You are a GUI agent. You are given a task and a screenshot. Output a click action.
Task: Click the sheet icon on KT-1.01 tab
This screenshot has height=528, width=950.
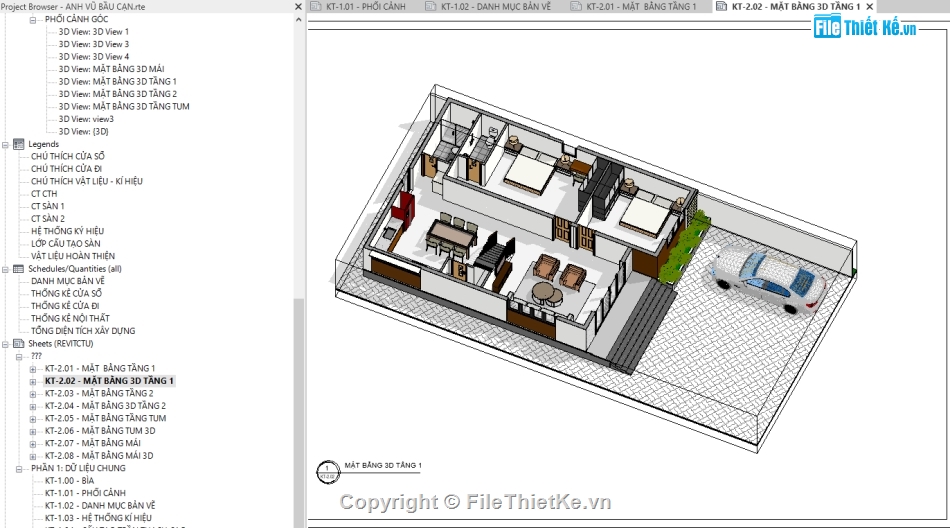click(x=316, y=6)
